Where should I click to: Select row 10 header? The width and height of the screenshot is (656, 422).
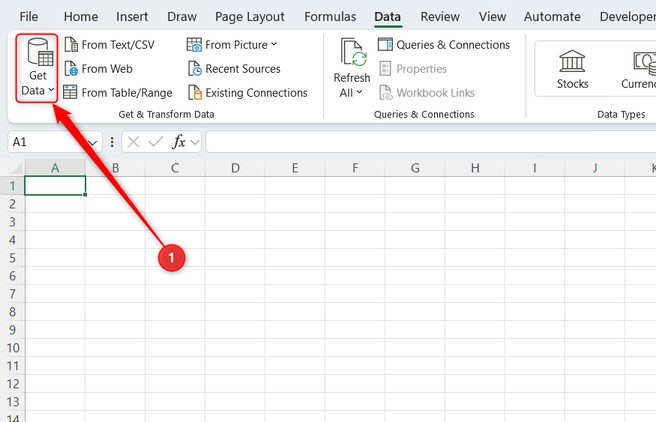coord(13,348)
